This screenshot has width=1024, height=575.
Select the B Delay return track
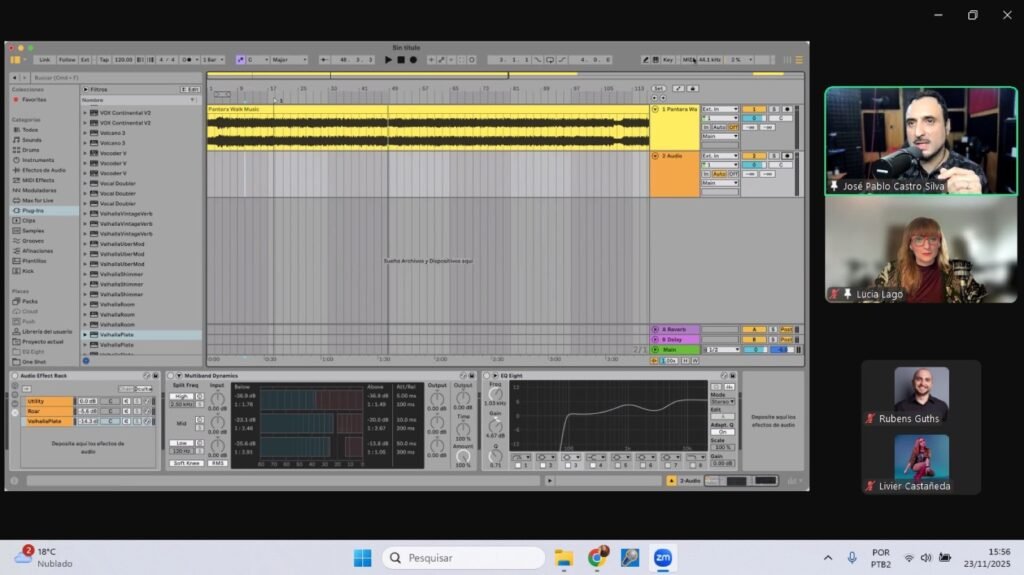(675, 340)
